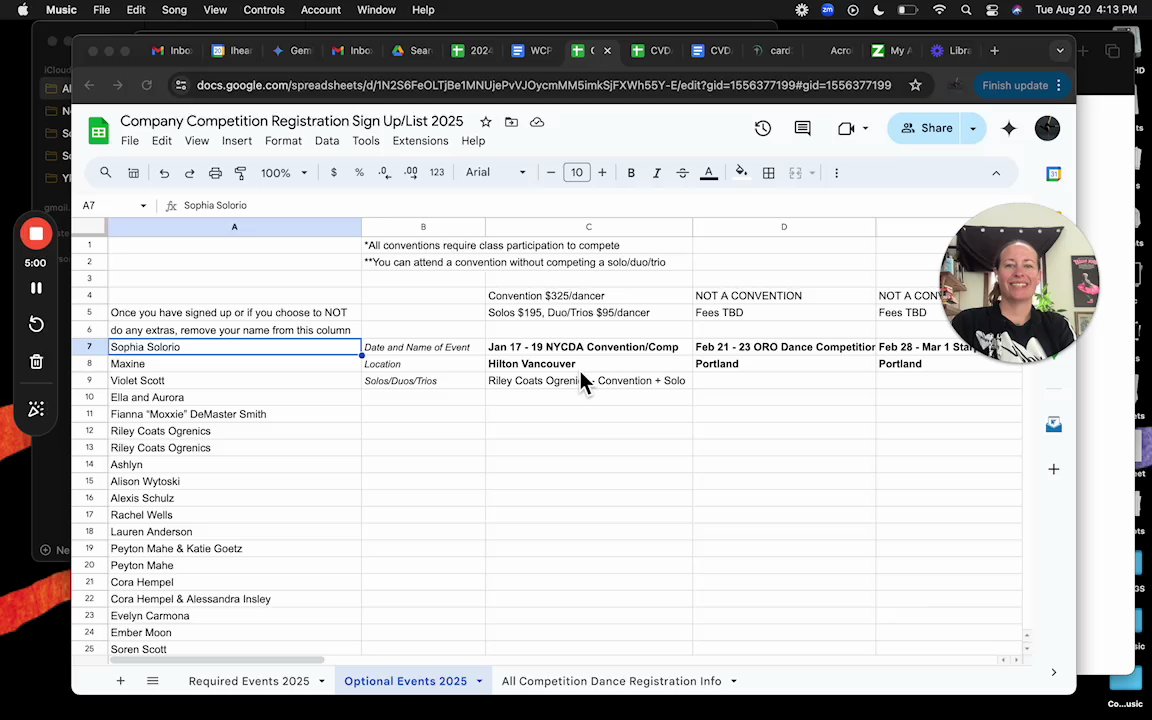
Task: Open Google Calendar side panel
Action: tap(1054, 174)
